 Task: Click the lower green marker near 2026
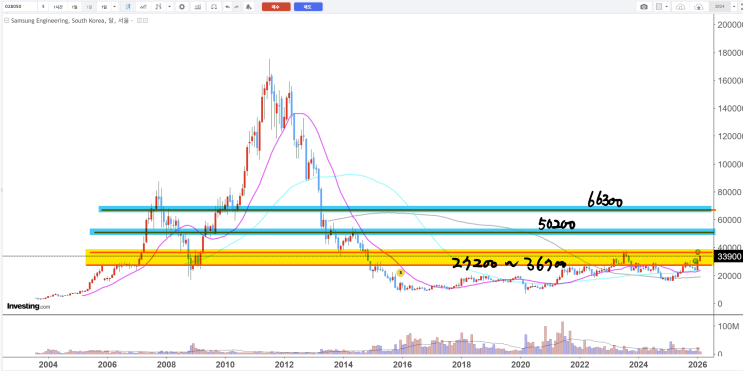point(695,261)
